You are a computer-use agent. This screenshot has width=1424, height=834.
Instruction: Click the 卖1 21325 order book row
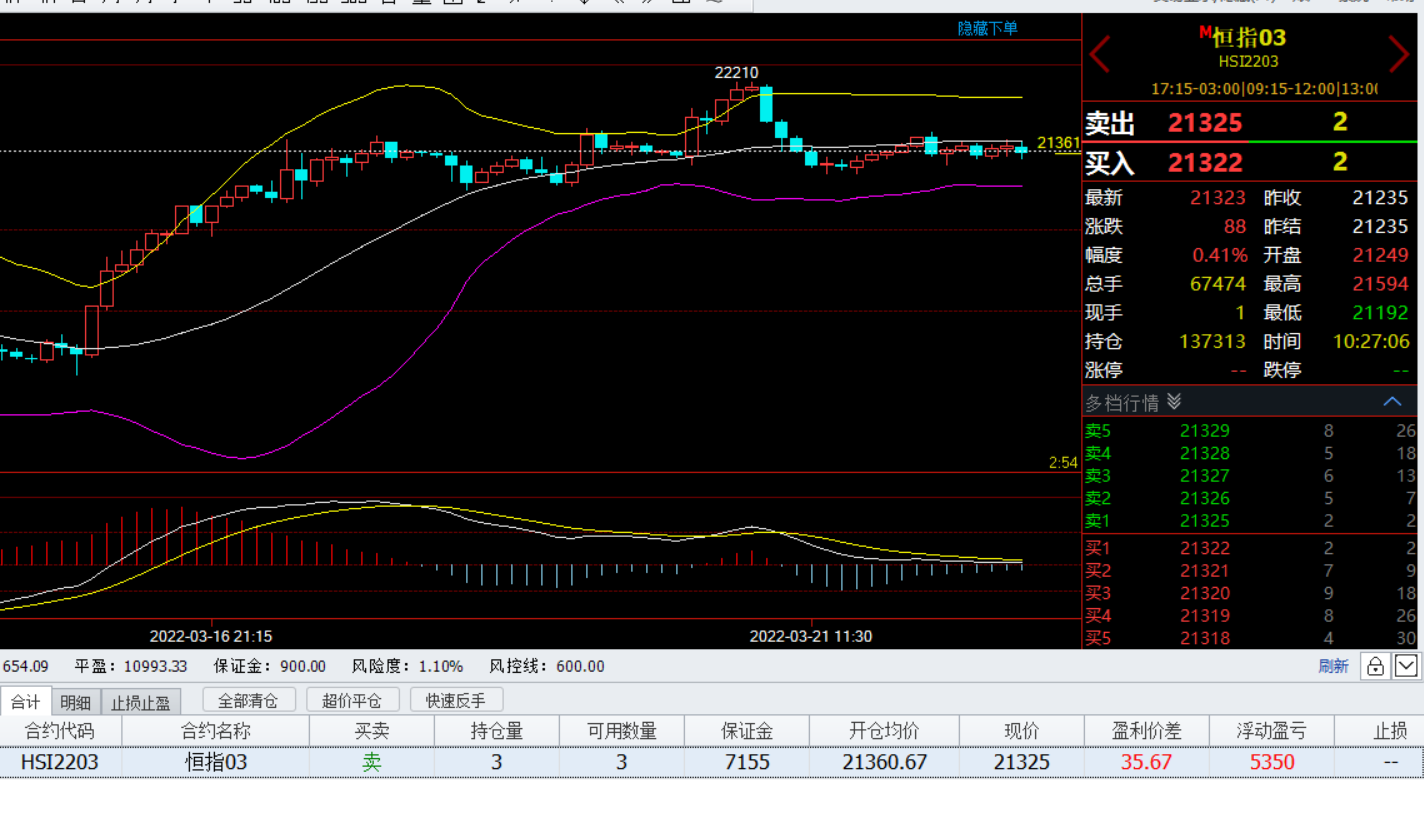pos(1251,520)
